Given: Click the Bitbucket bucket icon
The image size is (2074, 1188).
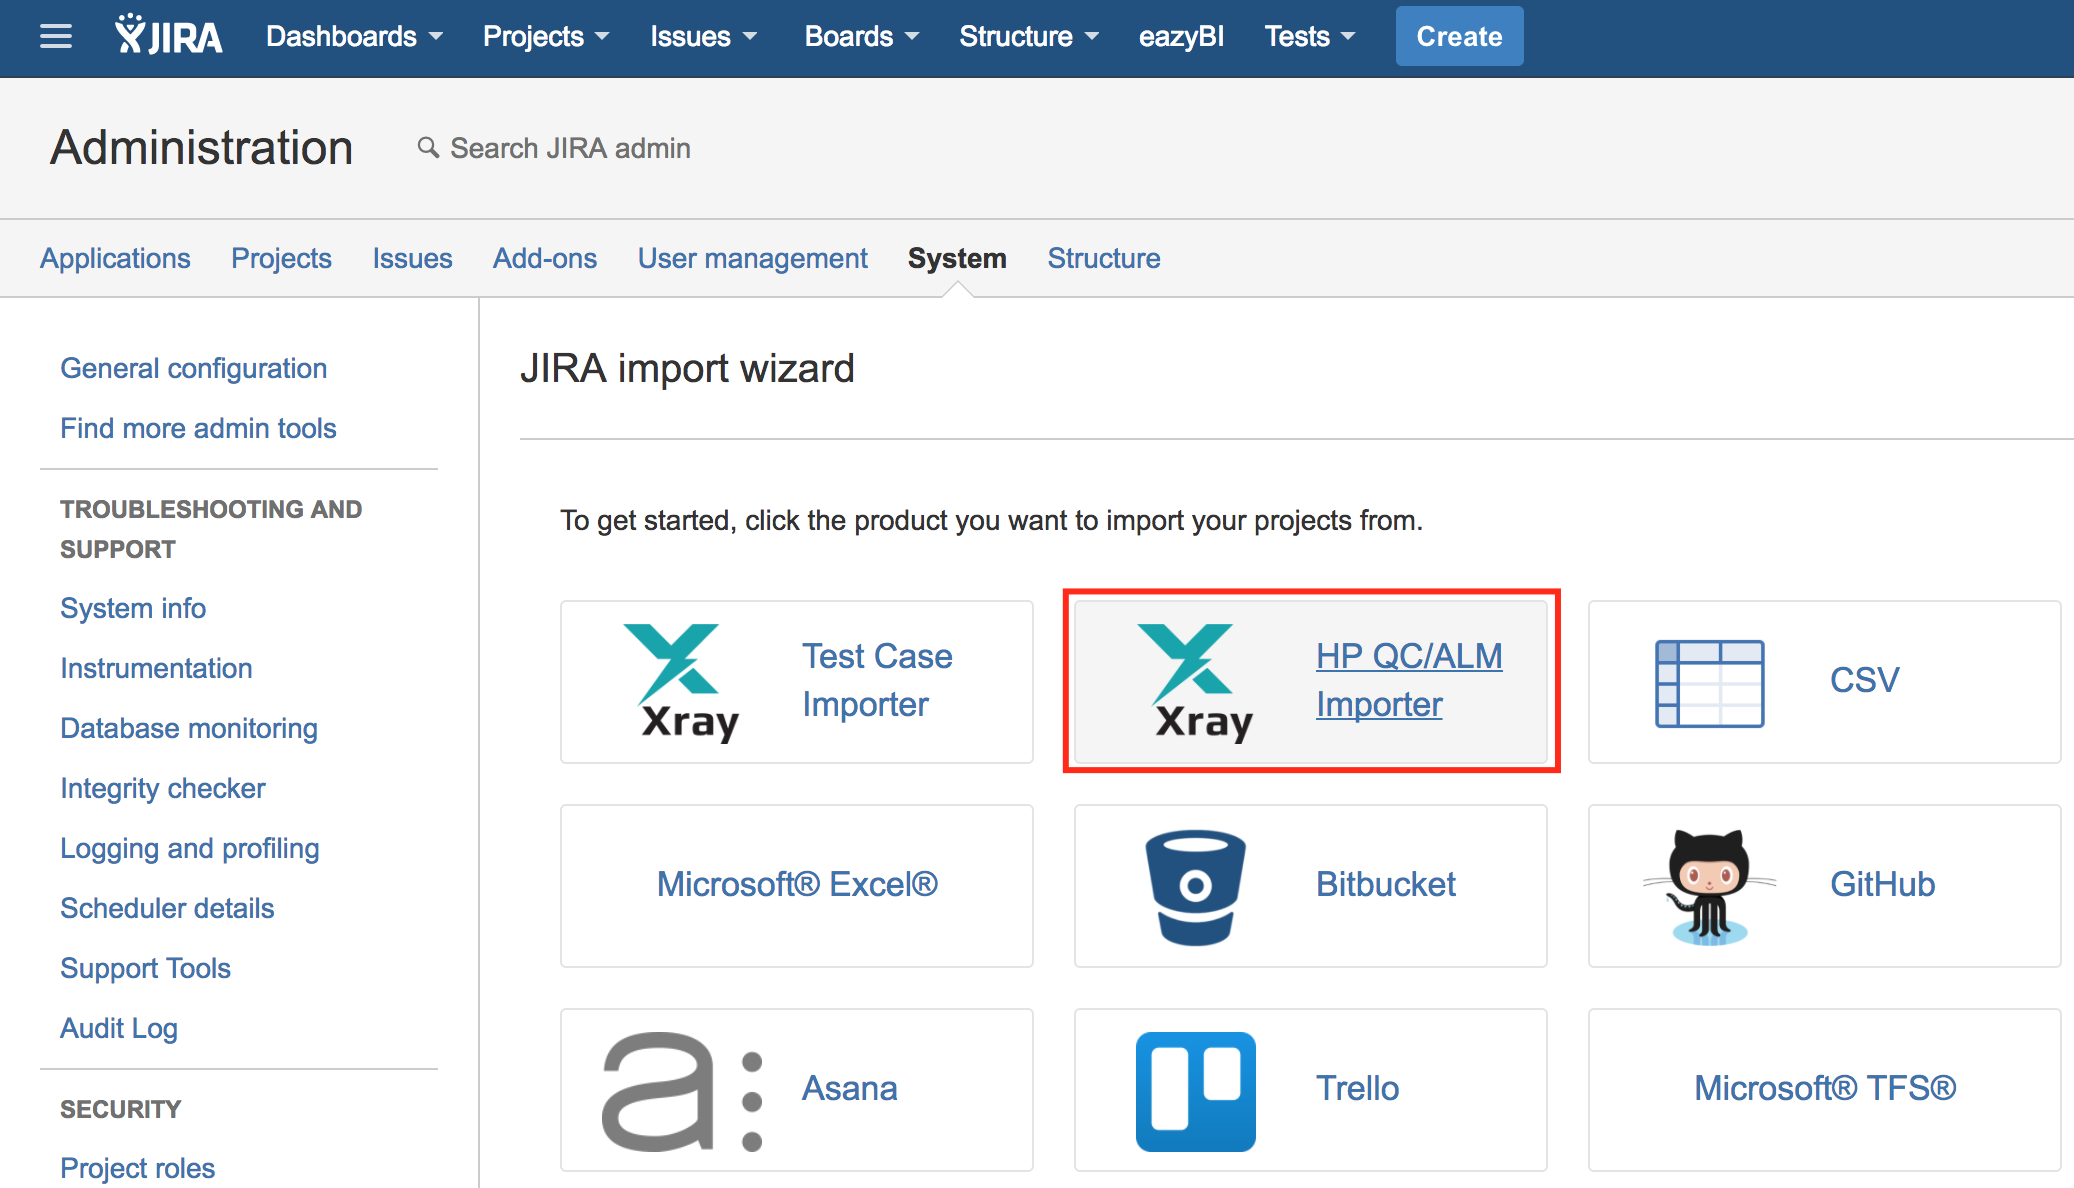Looking at the screenshot, I should (1195, 887).
